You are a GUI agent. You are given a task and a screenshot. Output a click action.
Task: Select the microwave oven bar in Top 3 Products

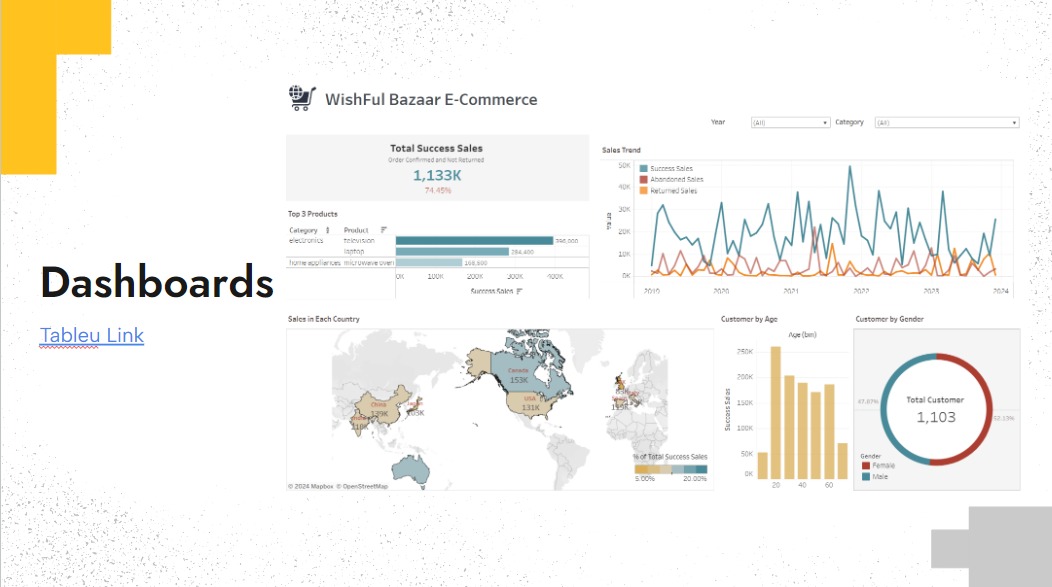429,262
